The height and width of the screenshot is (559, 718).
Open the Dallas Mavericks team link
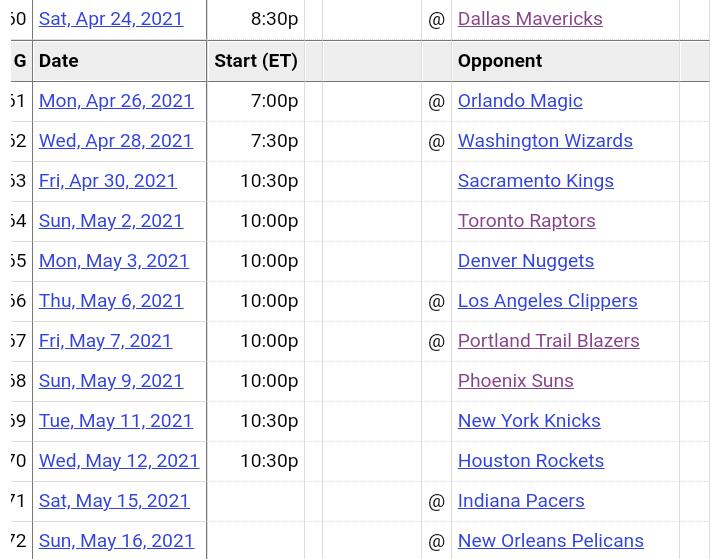[529, 19]
